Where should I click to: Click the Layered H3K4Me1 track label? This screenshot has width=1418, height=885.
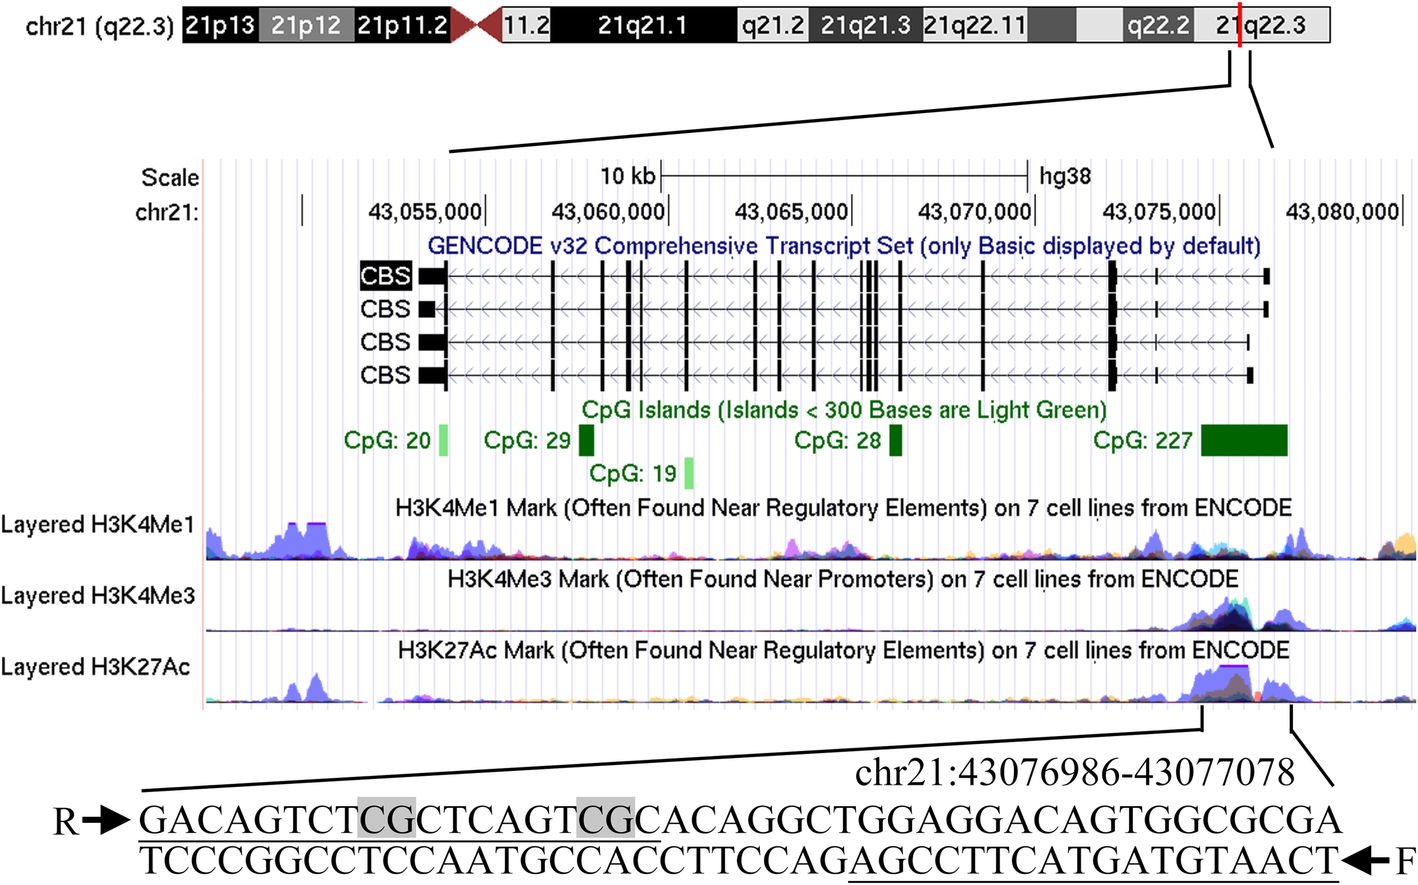click(x=98, y=525)
